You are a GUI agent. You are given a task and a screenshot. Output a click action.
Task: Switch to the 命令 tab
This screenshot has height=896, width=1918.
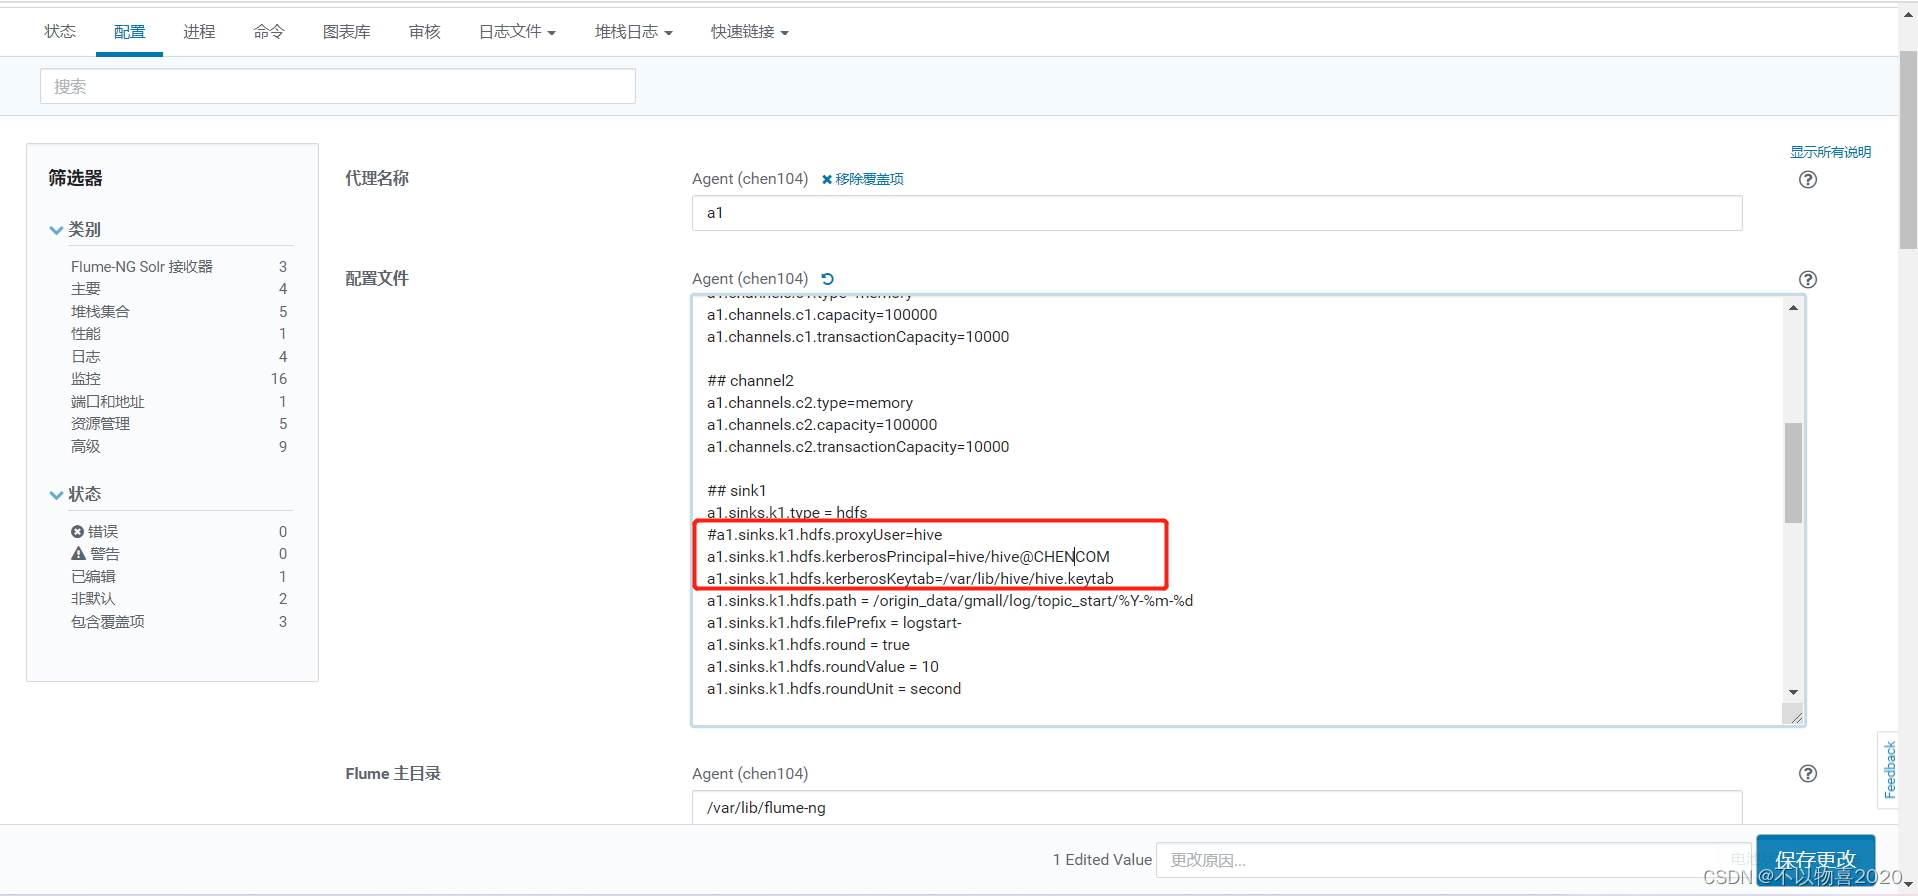(x=269, y=32)
